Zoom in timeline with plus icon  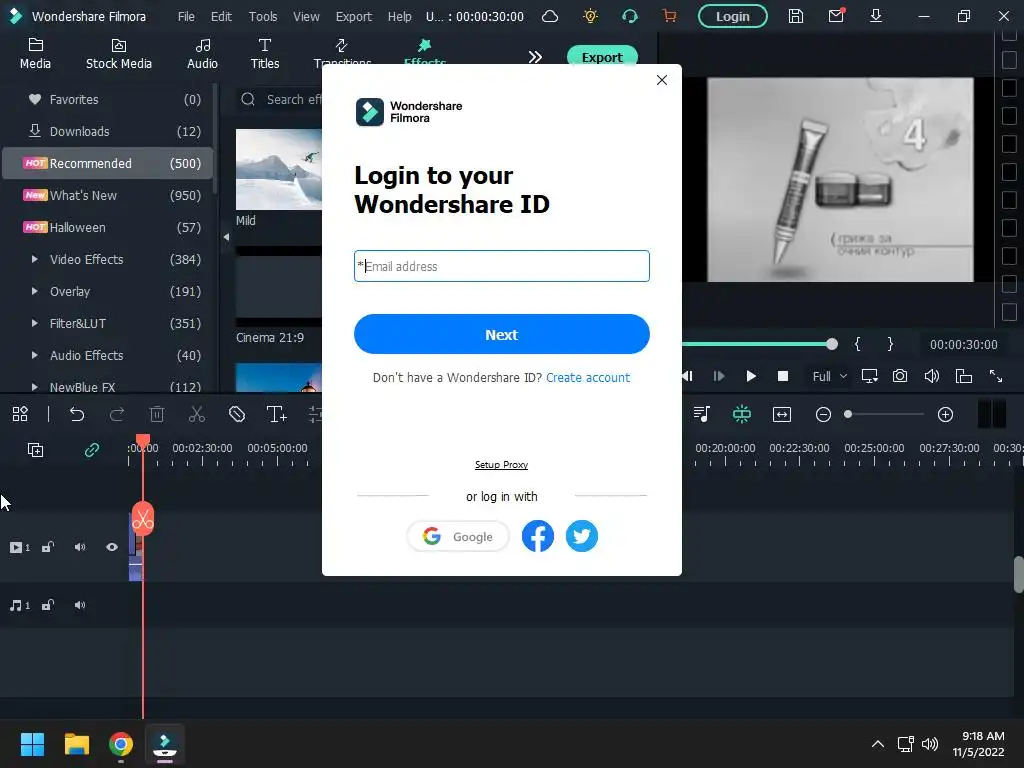(945, 414)
